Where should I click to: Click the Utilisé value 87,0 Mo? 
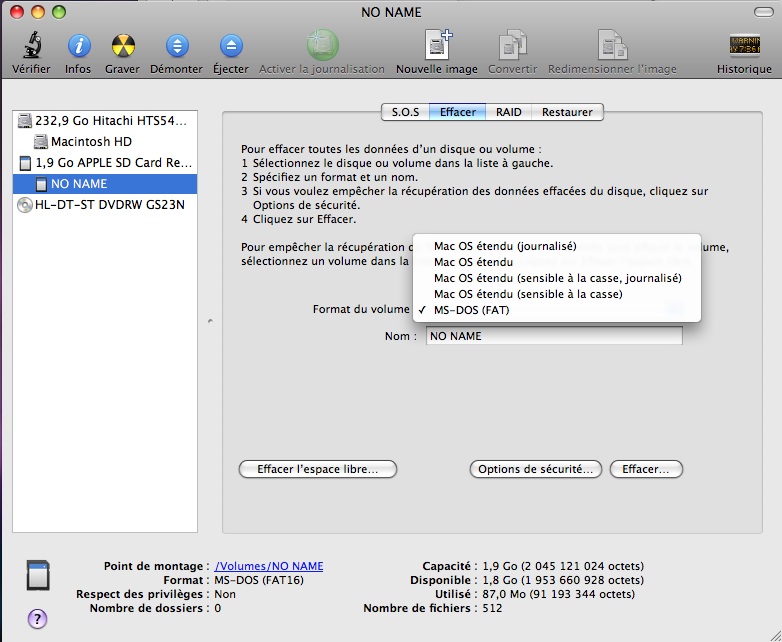pyautogui.click(x=559, y=594)
